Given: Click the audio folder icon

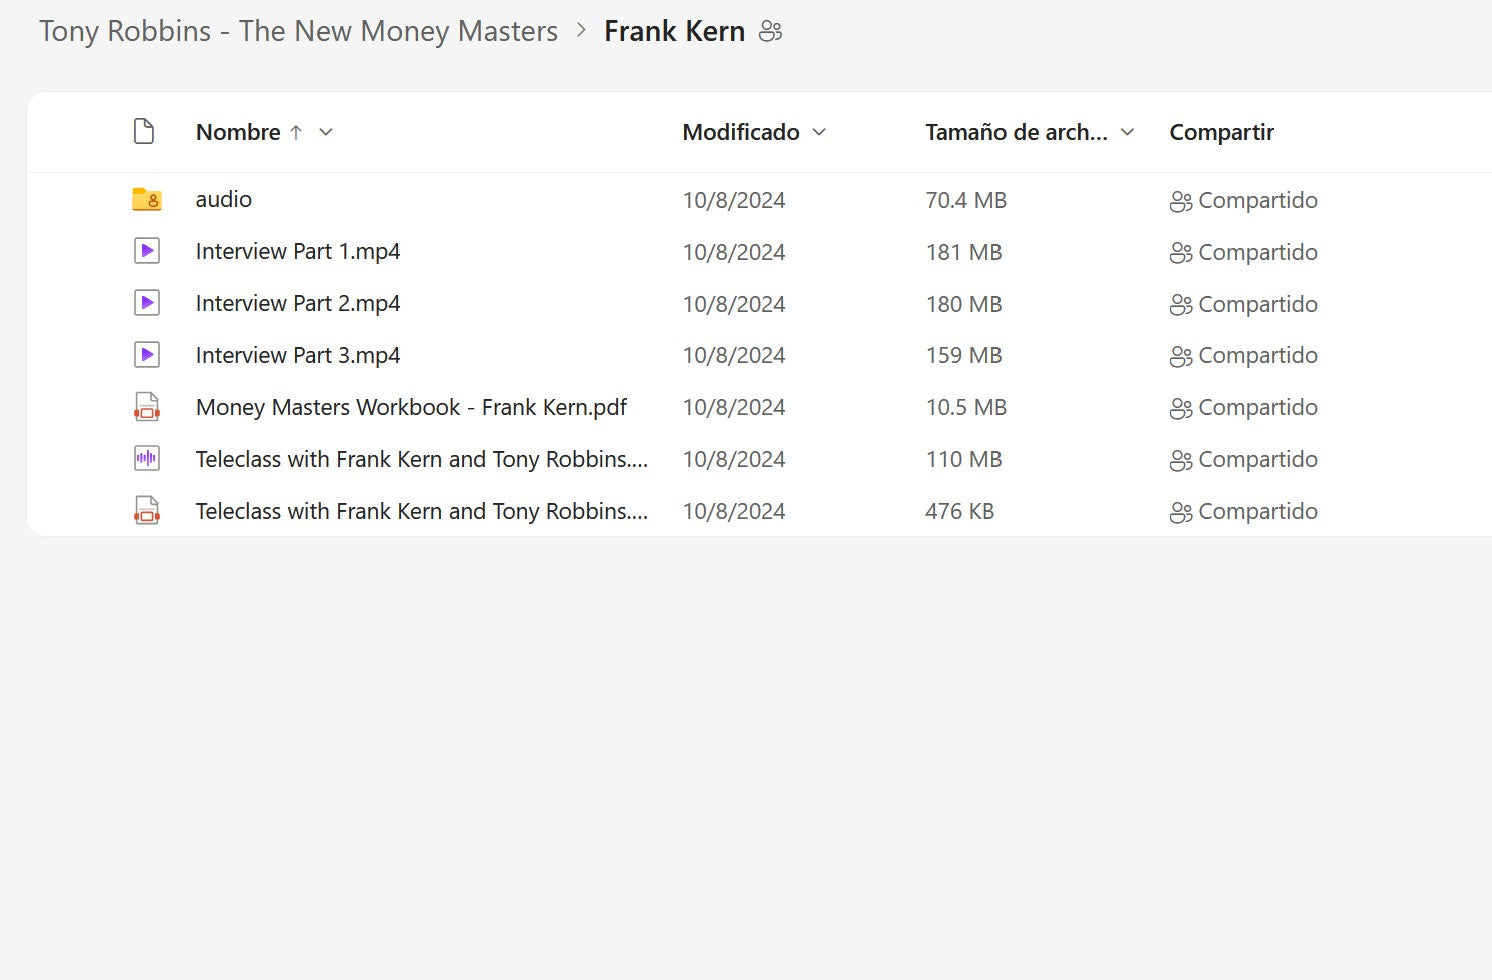Looking at the screenshot, I should (147, 200).
